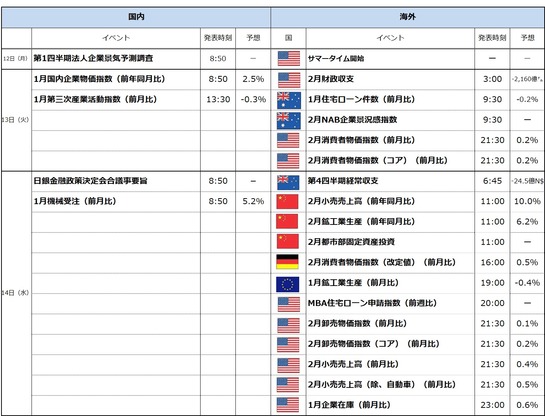Image resolution: width=545 pixels, height=416 pixels.
Task: Click the EU flag beside 1月鉱工業生産（前月比）
Action: coord(287,284)
